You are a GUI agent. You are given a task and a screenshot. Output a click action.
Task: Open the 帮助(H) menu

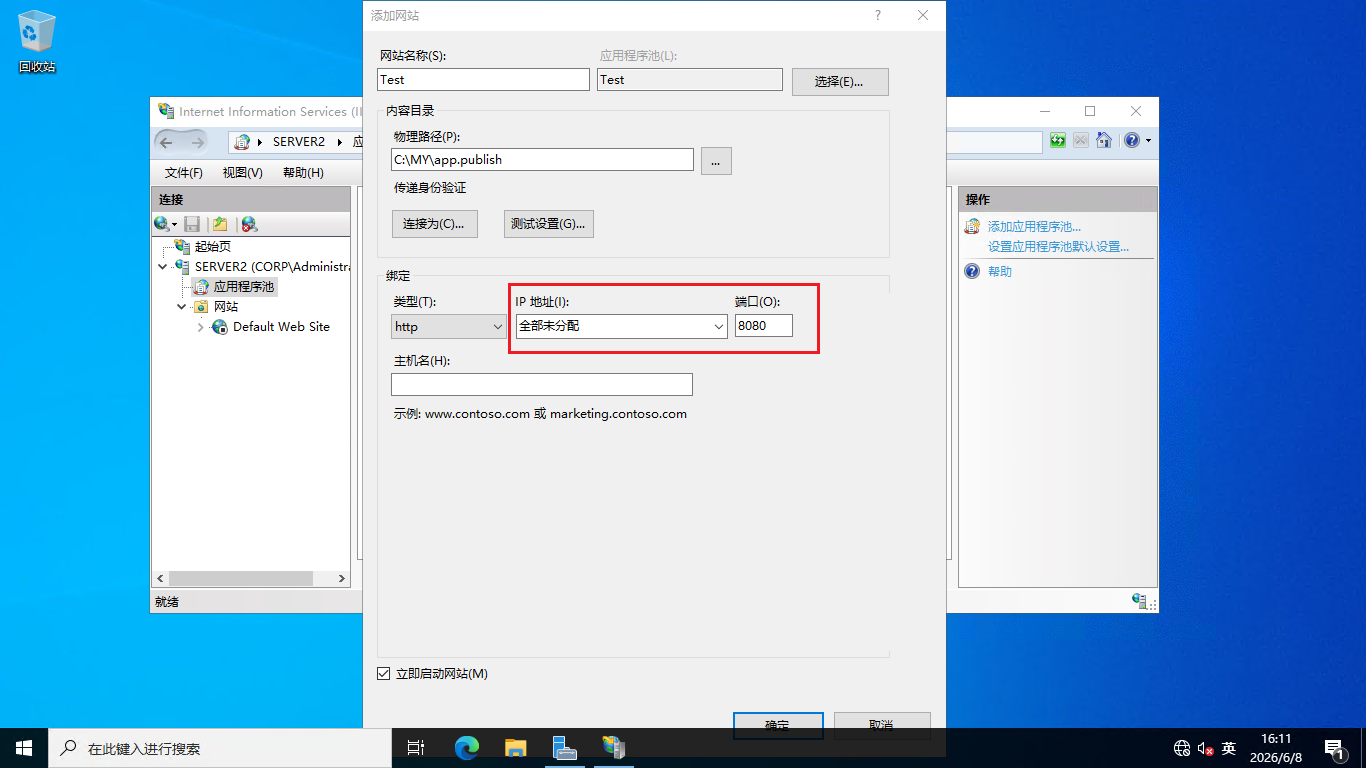click(x=303, y=173)
